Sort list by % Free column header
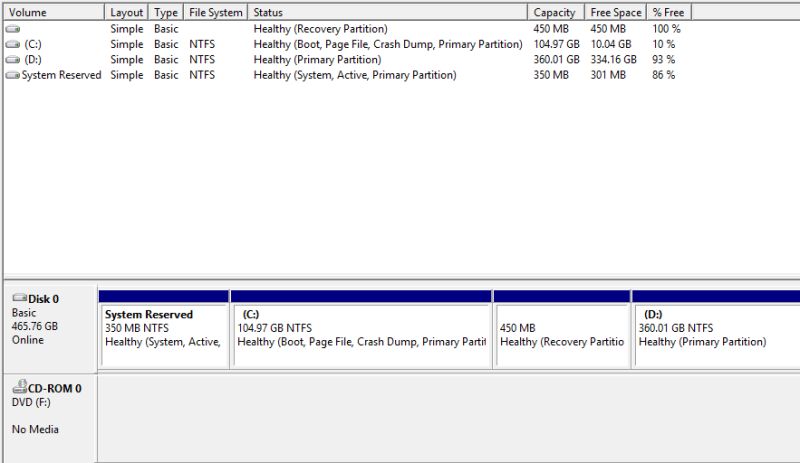 pyautogui.click(x=669, y=12)
